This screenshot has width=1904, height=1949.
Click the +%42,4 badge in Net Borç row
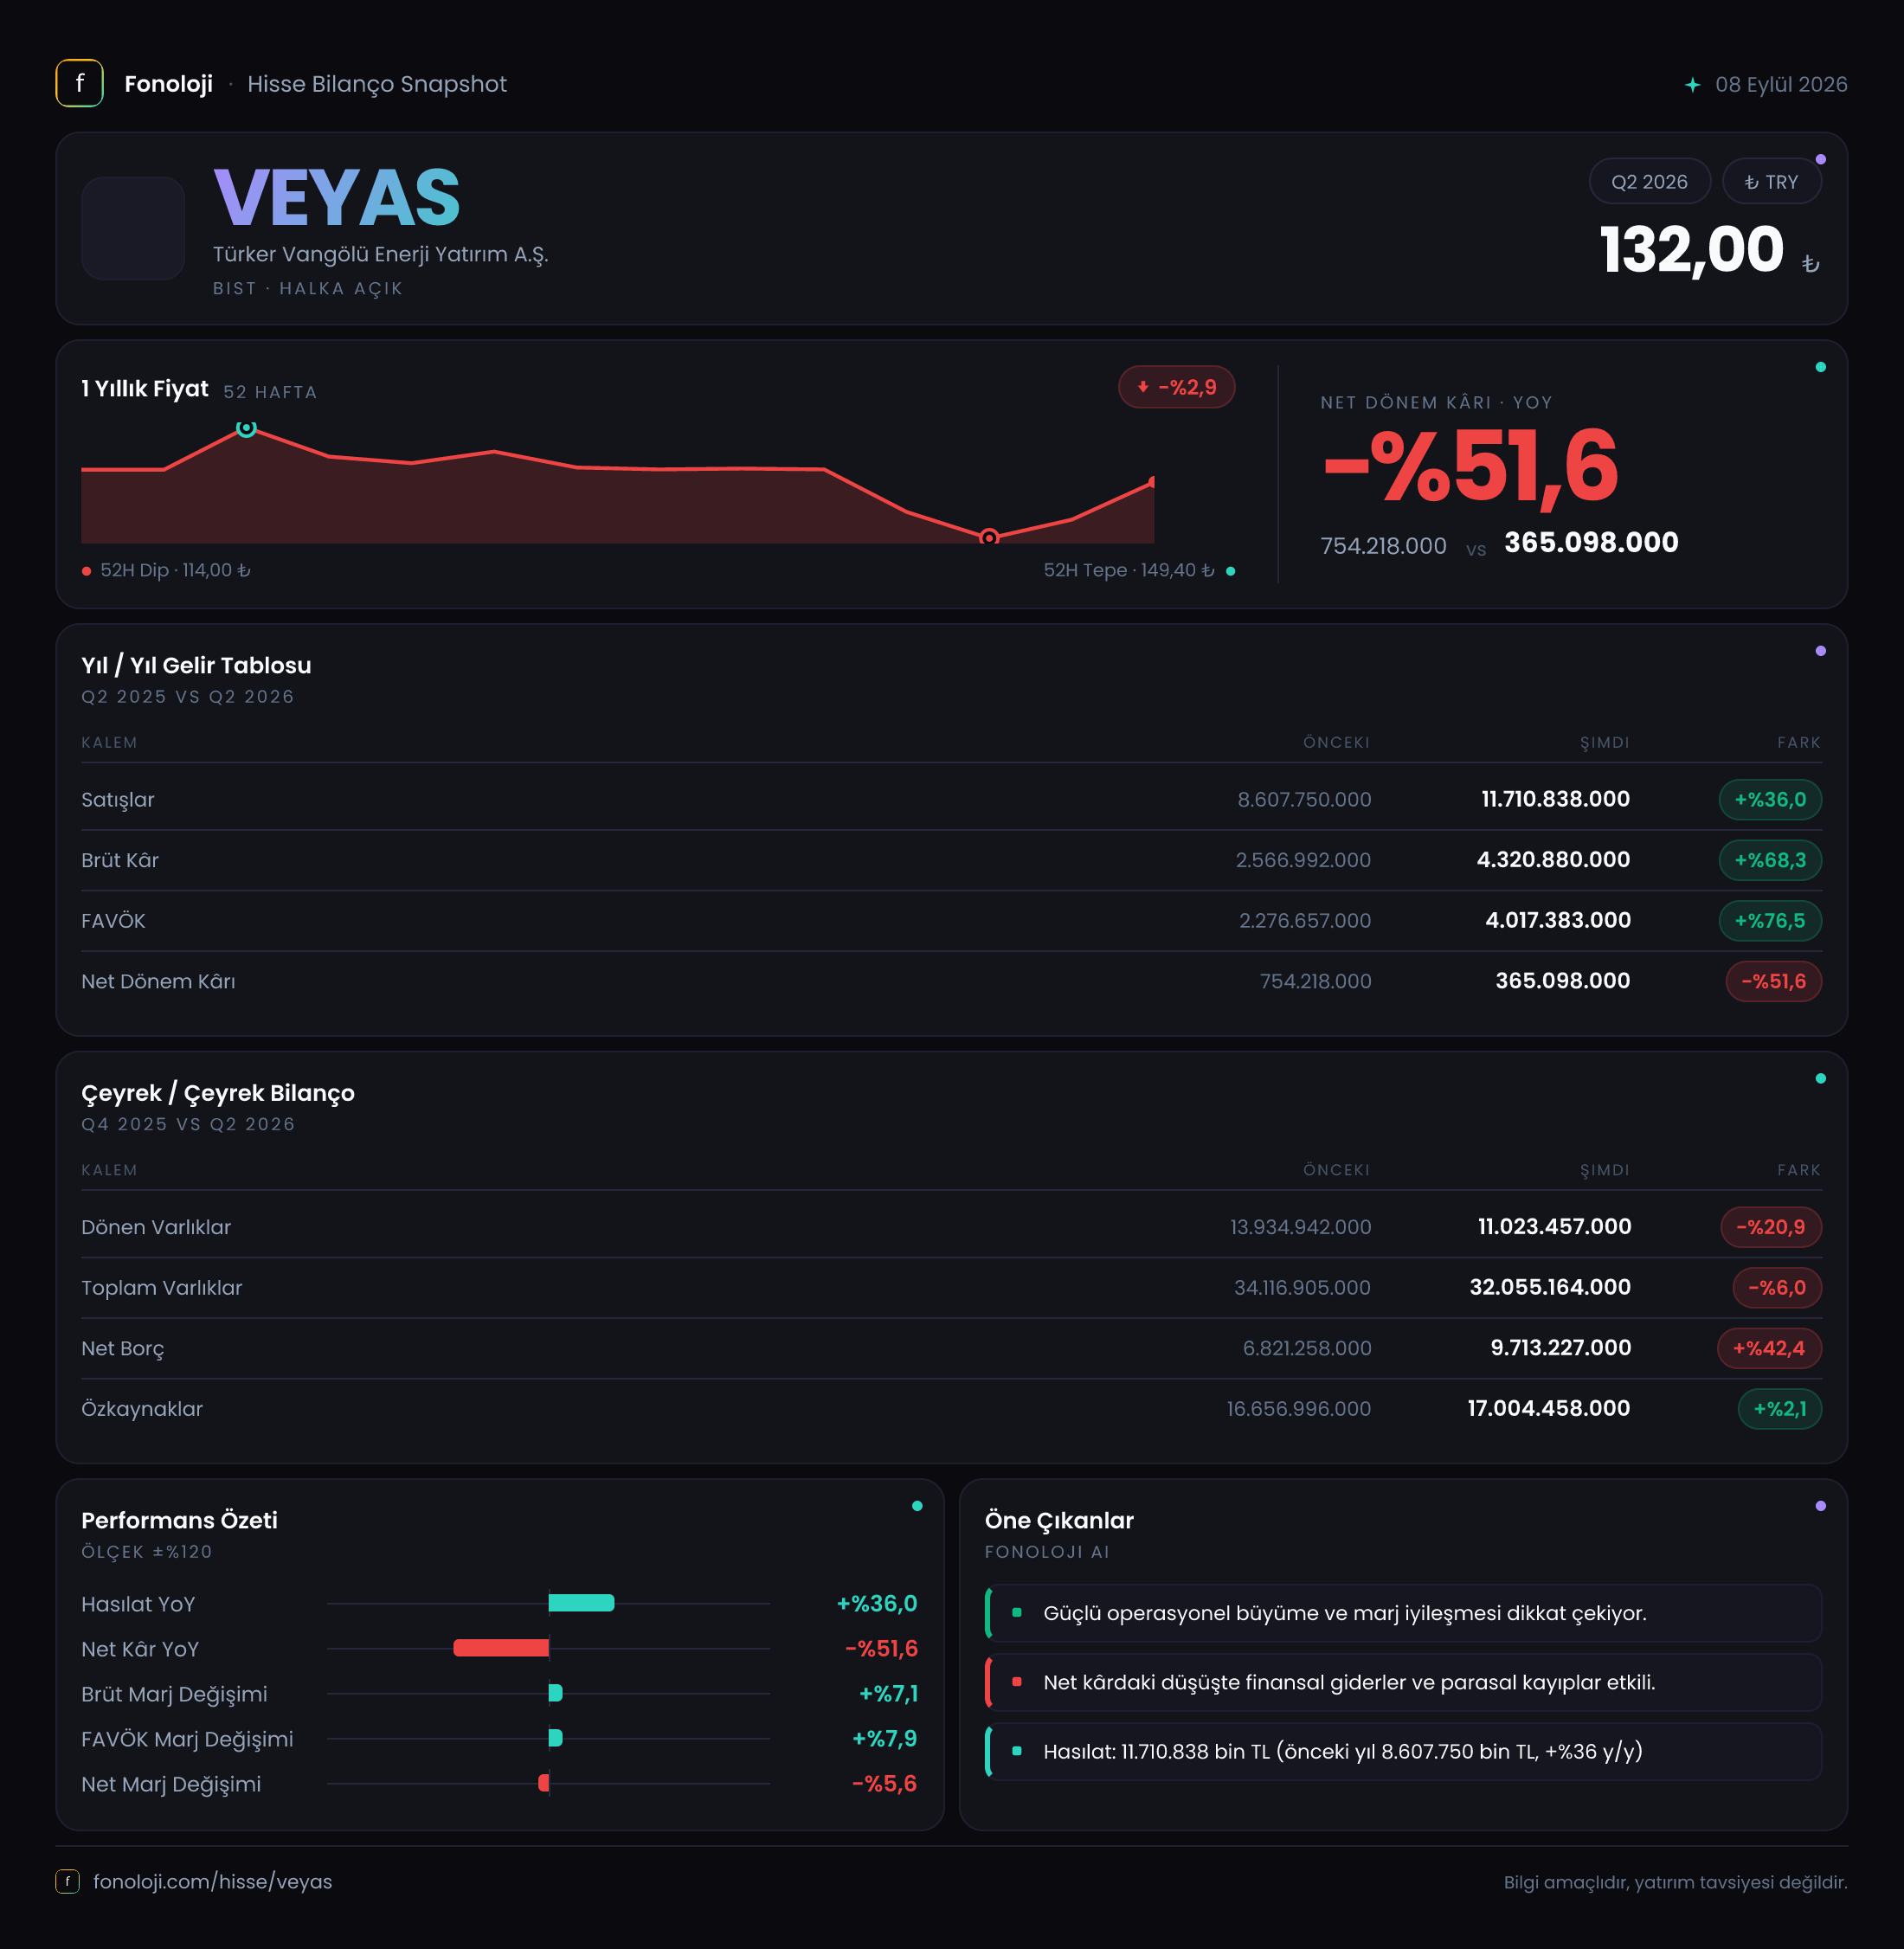(x=1769, y=1348)
